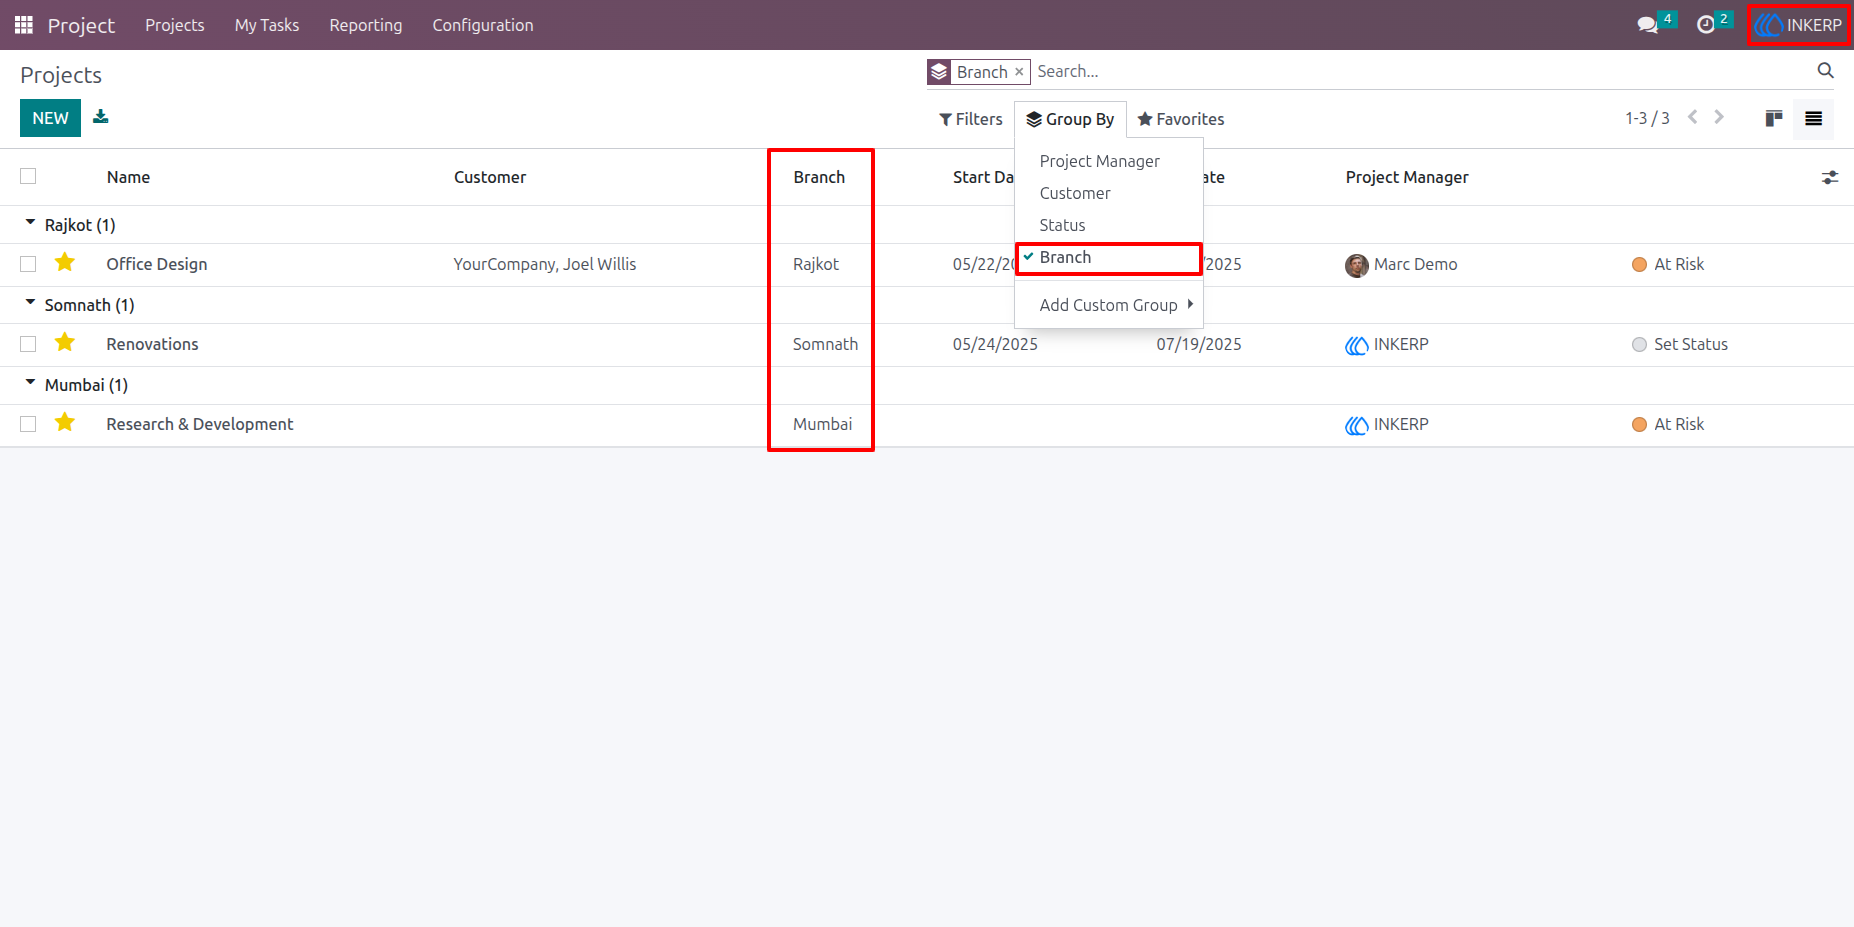Switch to List view icon
The height and width of the screenshot is (927, 1854).
(1813, 119)
